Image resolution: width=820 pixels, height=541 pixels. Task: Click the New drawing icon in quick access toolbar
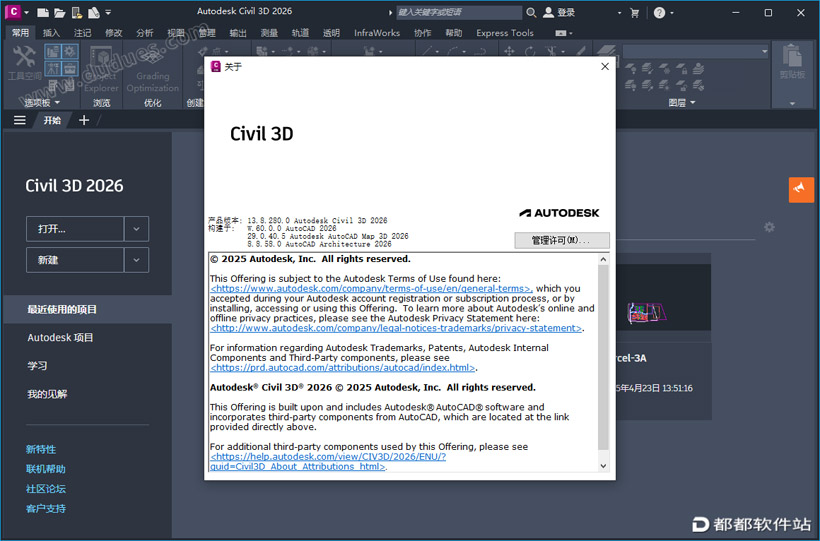pos(43,12)
